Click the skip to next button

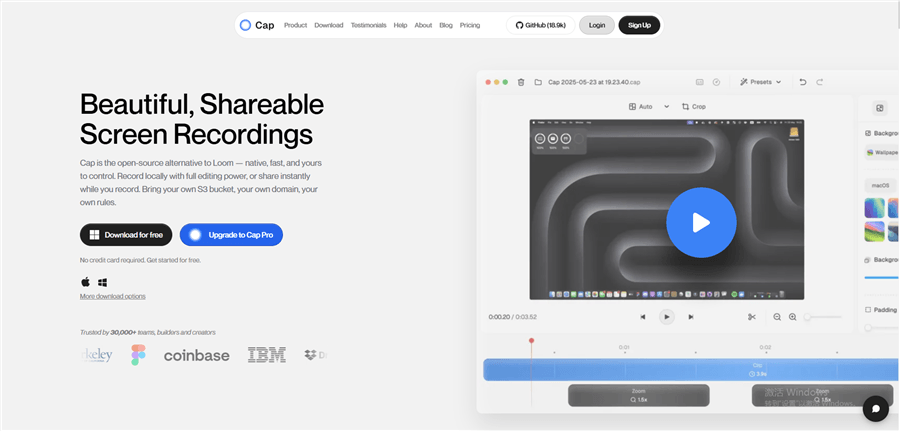click(691, 317)
